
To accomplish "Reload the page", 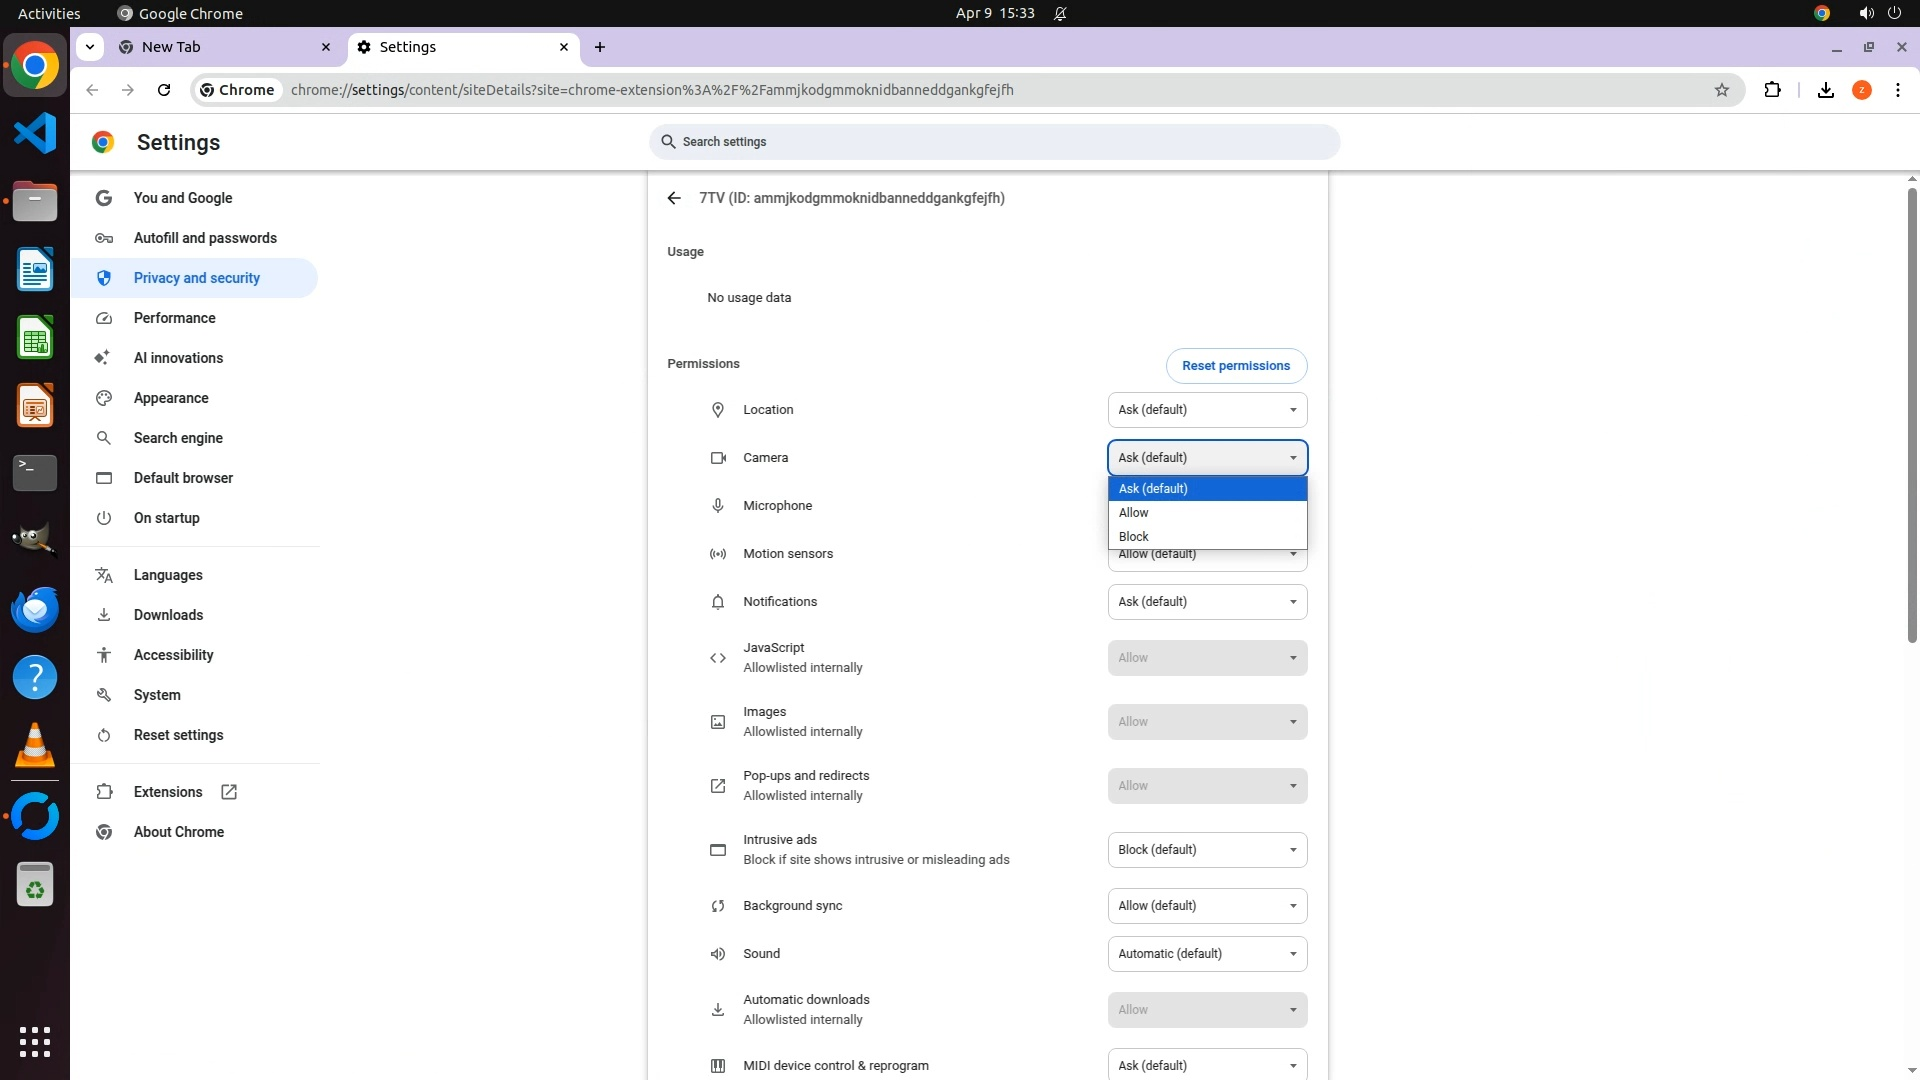I will pyautogui.click(x=164, y=90).
